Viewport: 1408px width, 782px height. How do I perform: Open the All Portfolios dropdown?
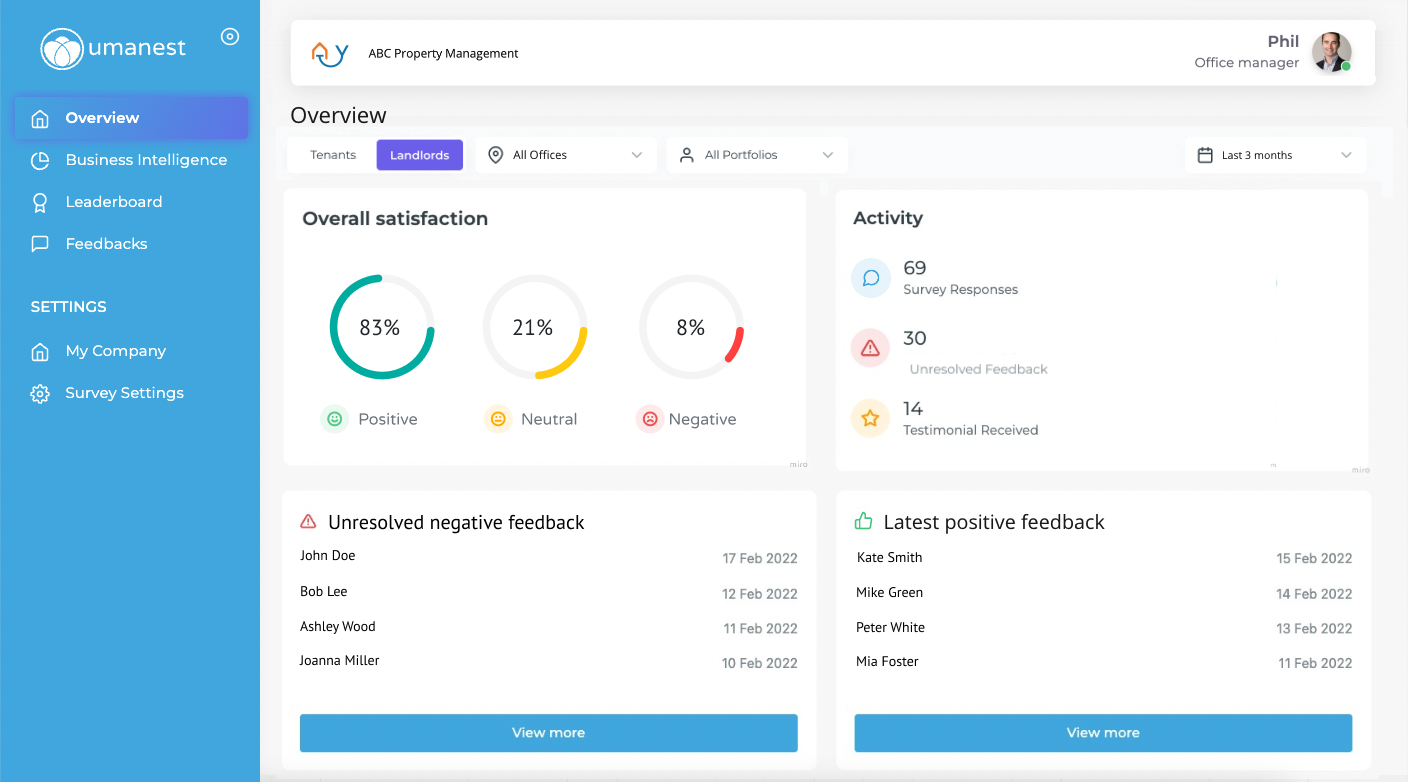756,155
